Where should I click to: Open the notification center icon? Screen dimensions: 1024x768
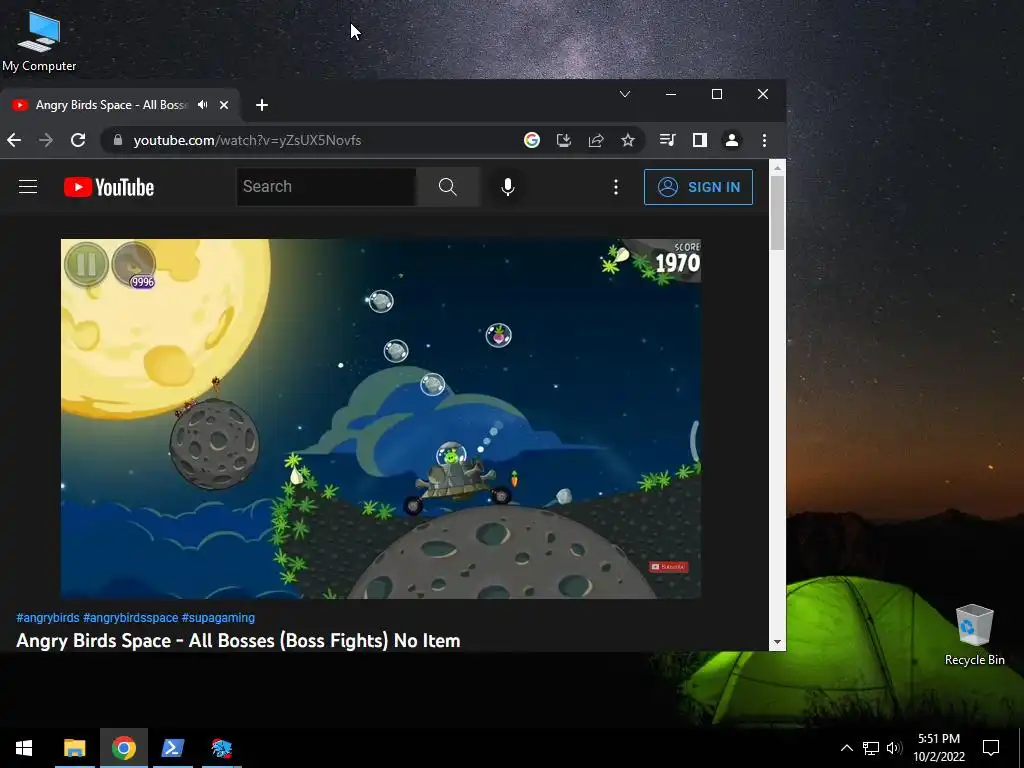(991, 748)
